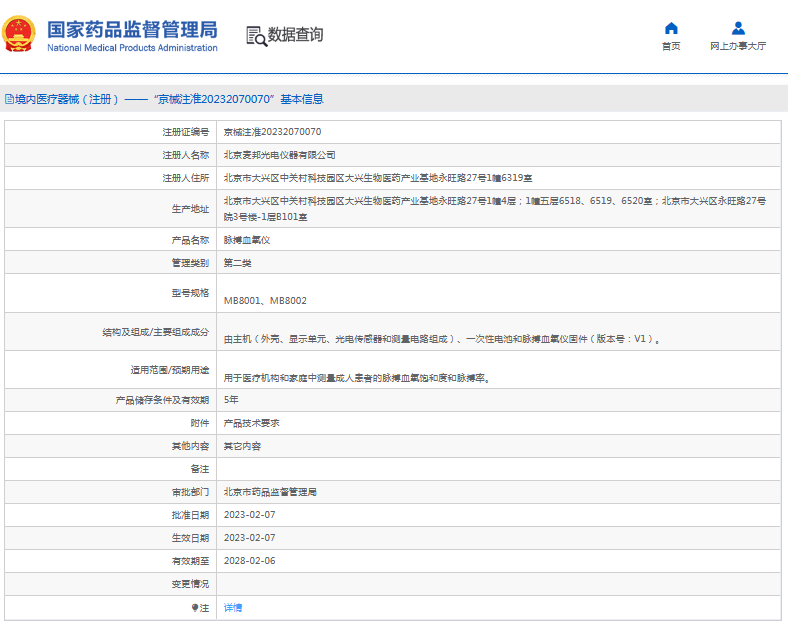The width and height of the screenshot is (788, 628).
Task: Click the 注册证编号 label
Action: tap(185, 132)
